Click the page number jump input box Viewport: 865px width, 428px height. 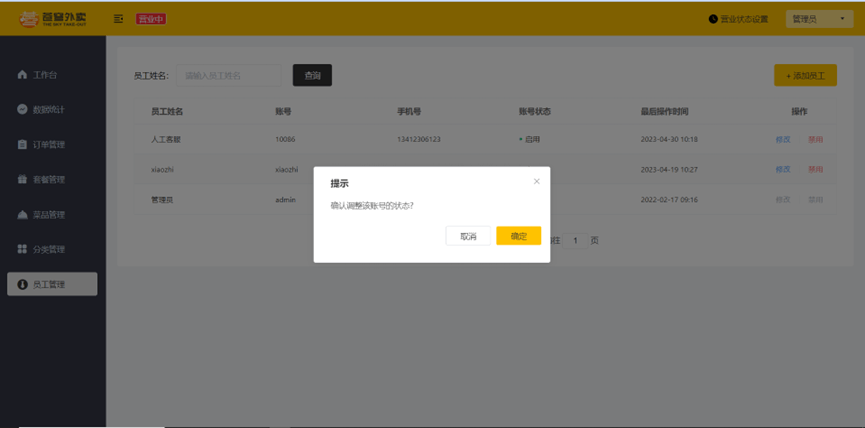point(575,240)
